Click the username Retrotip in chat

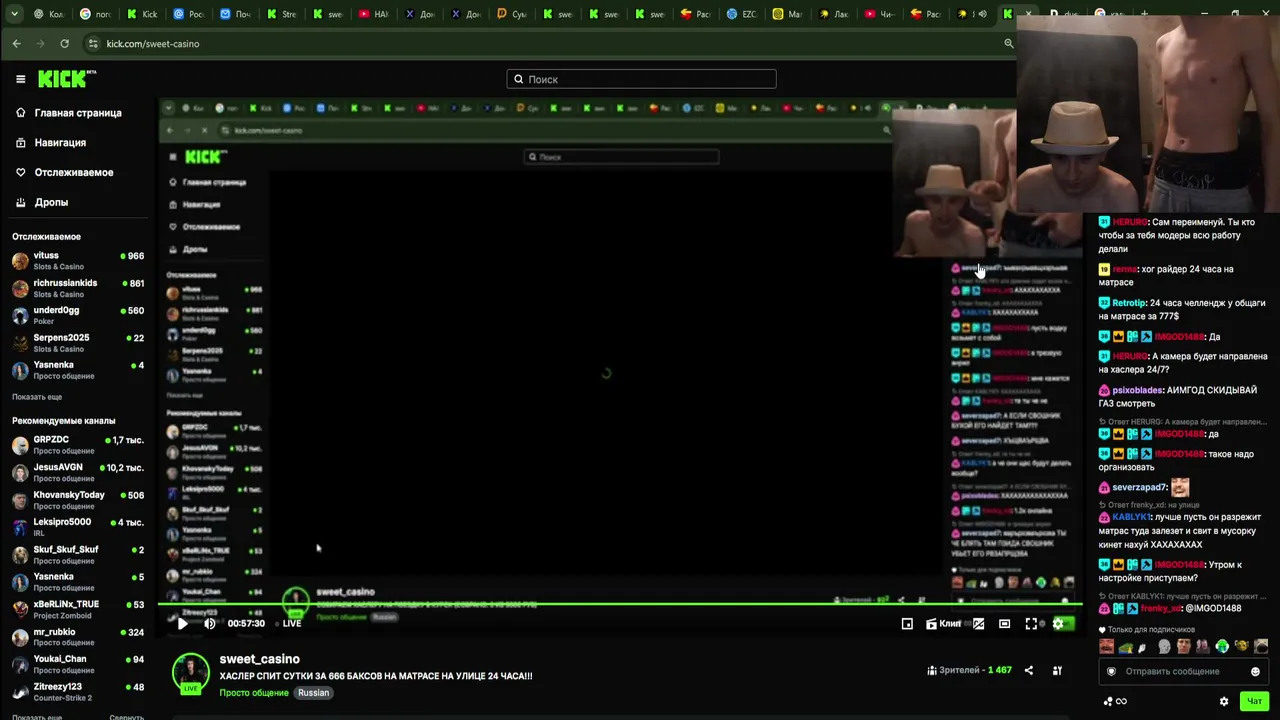point(1129,303)
